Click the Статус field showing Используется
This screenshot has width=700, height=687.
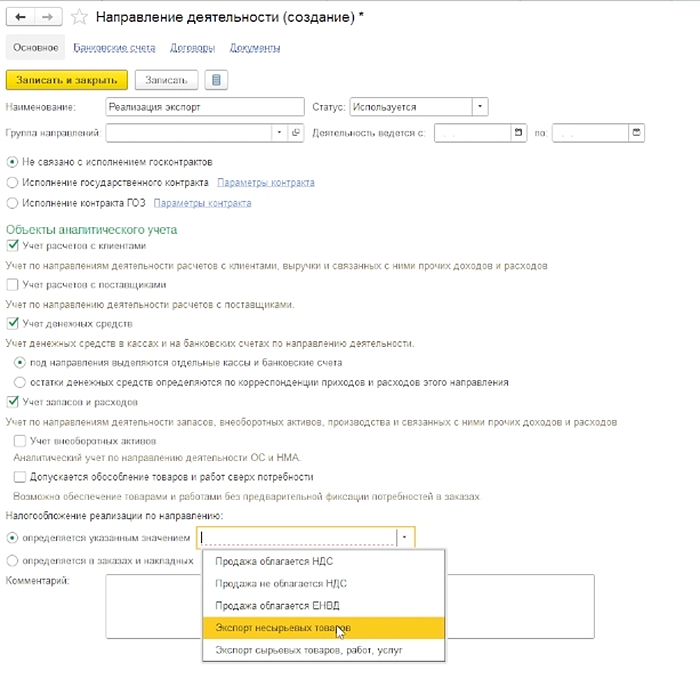pos(411,107)
